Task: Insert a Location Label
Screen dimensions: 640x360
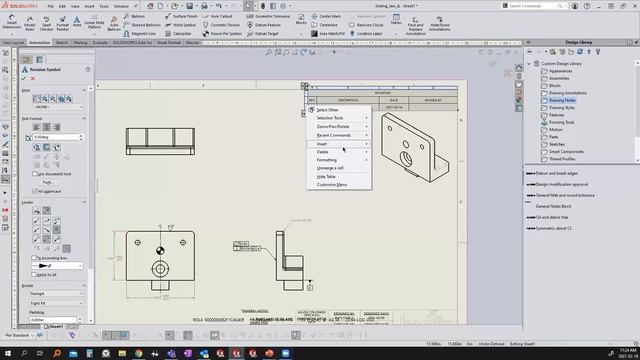Action: click(365, 33)
